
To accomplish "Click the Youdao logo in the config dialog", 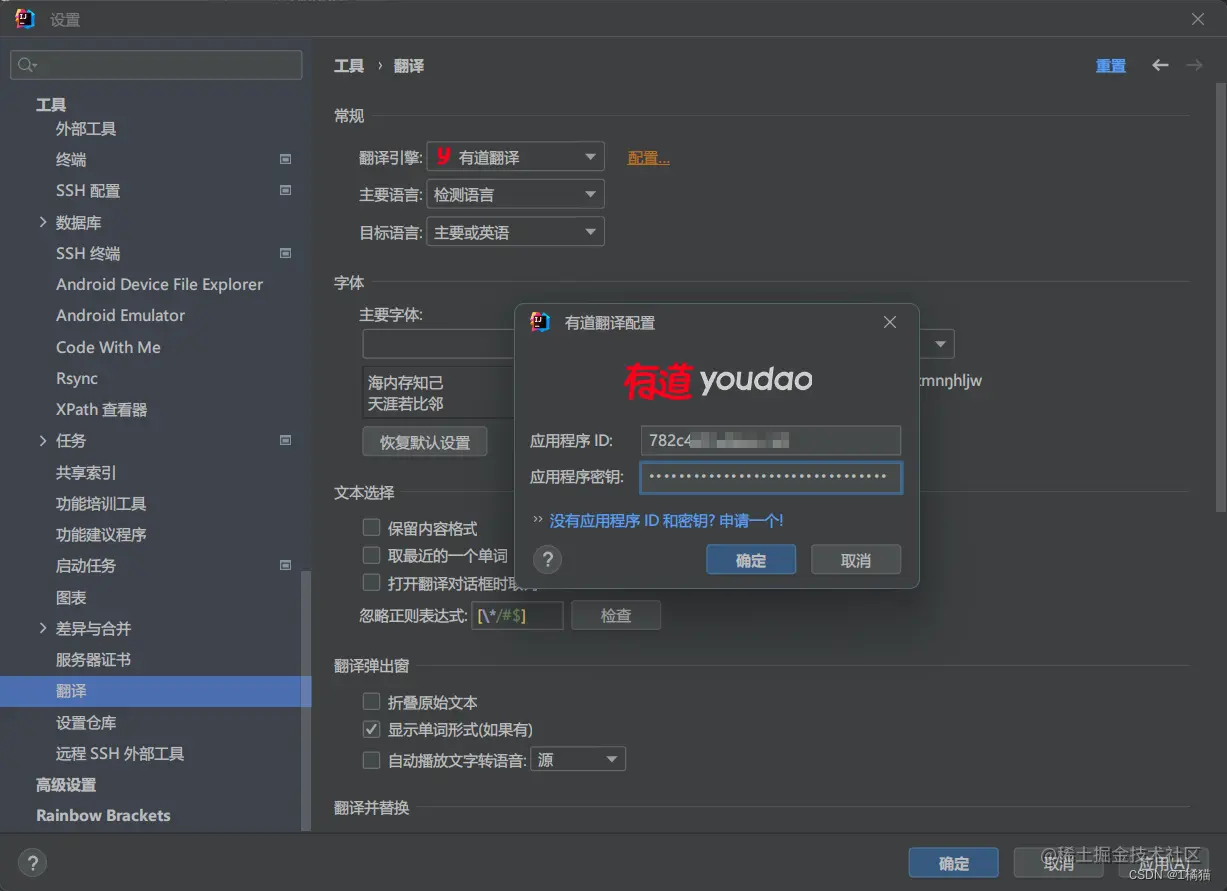I will pos(718,380).
